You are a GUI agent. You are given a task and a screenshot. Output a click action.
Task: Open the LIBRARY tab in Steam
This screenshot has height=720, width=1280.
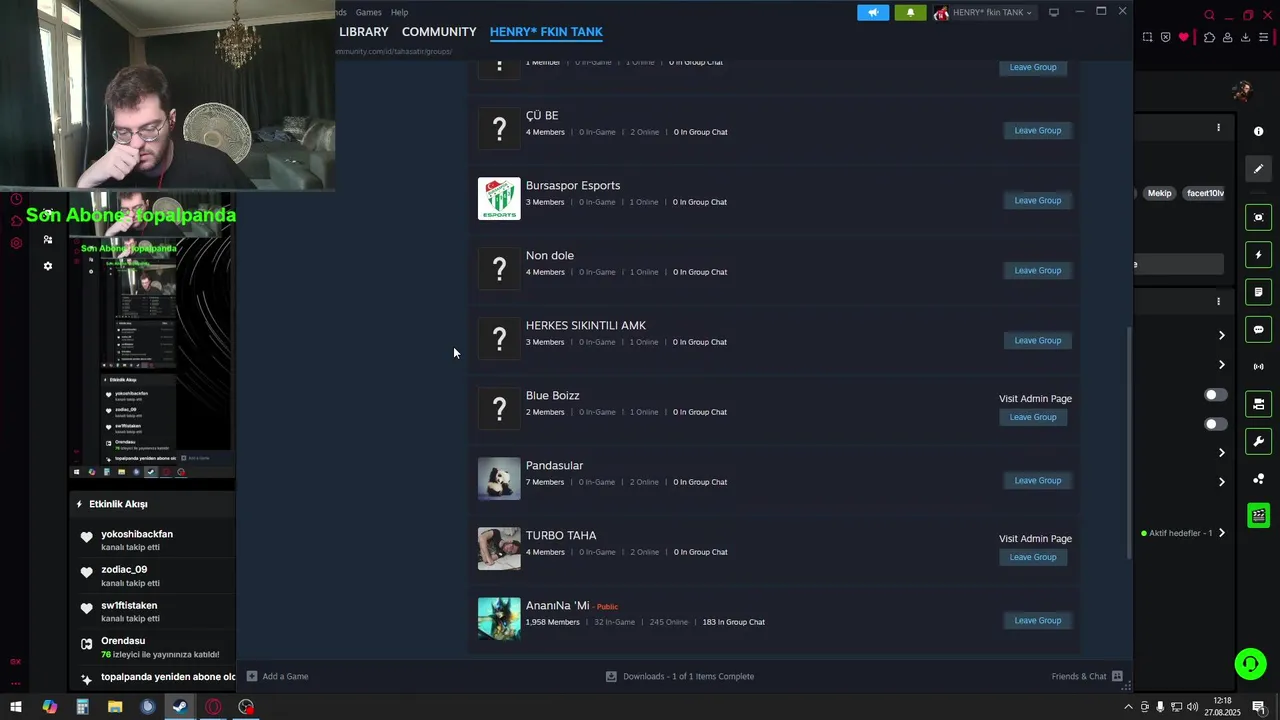coord(364,32)
